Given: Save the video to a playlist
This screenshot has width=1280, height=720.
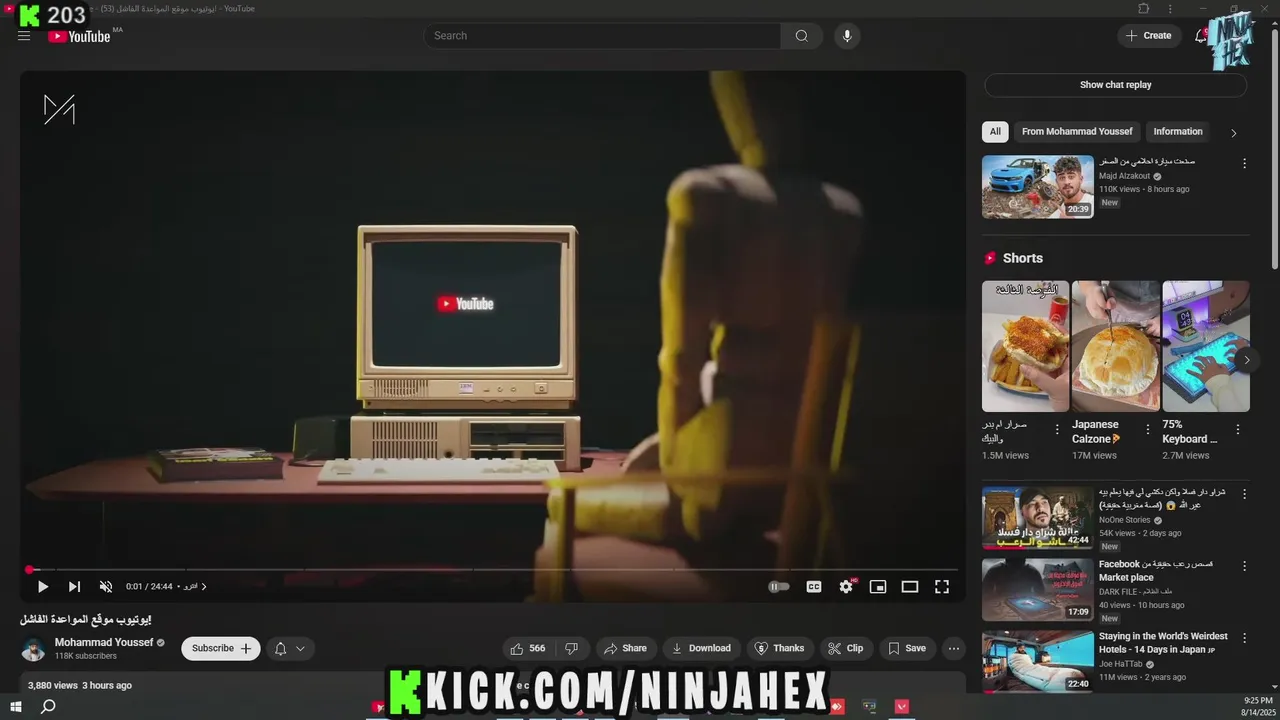Looking at the screenshot, I should tap(907, 648).
